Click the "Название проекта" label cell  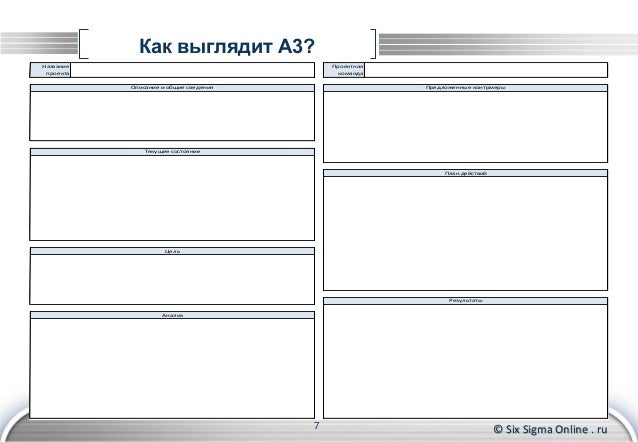click(50, 70)
